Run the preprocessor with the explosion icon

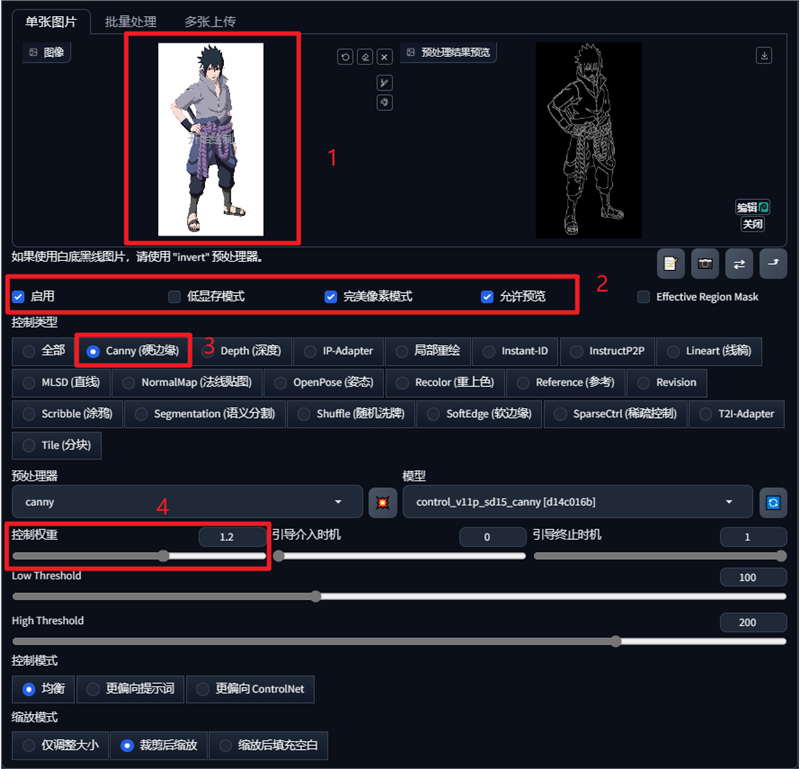tap(383, 502)
